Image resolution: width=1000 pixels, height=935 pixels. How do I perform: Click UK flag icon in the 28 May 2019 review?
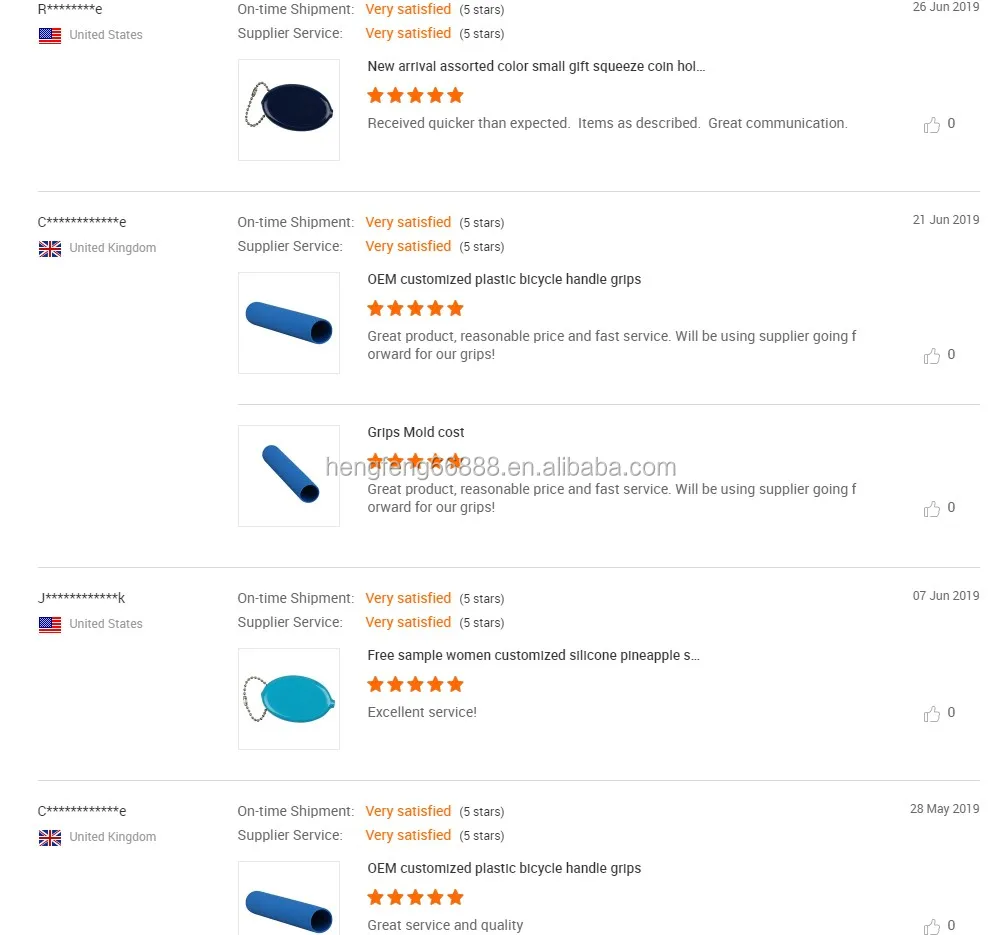[50, 838]
